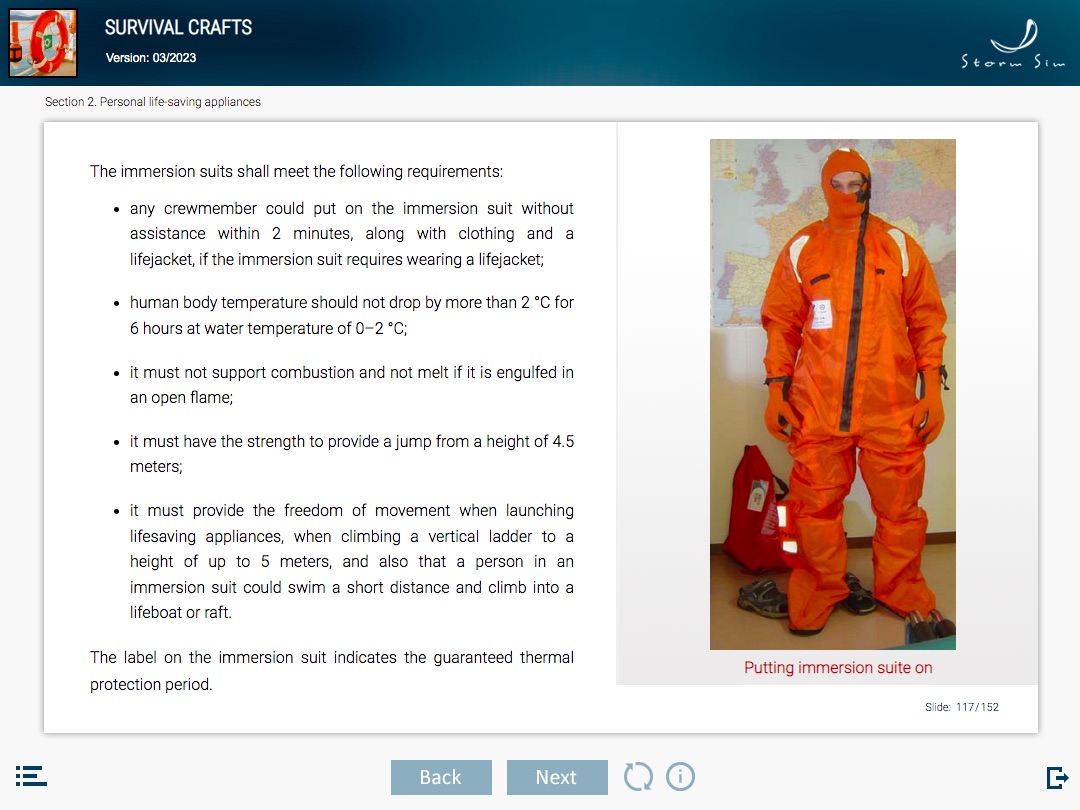Open the immersion suit photo
Image resolution: width=1080 pixels, height=810 pixels.
pos(833,394)
